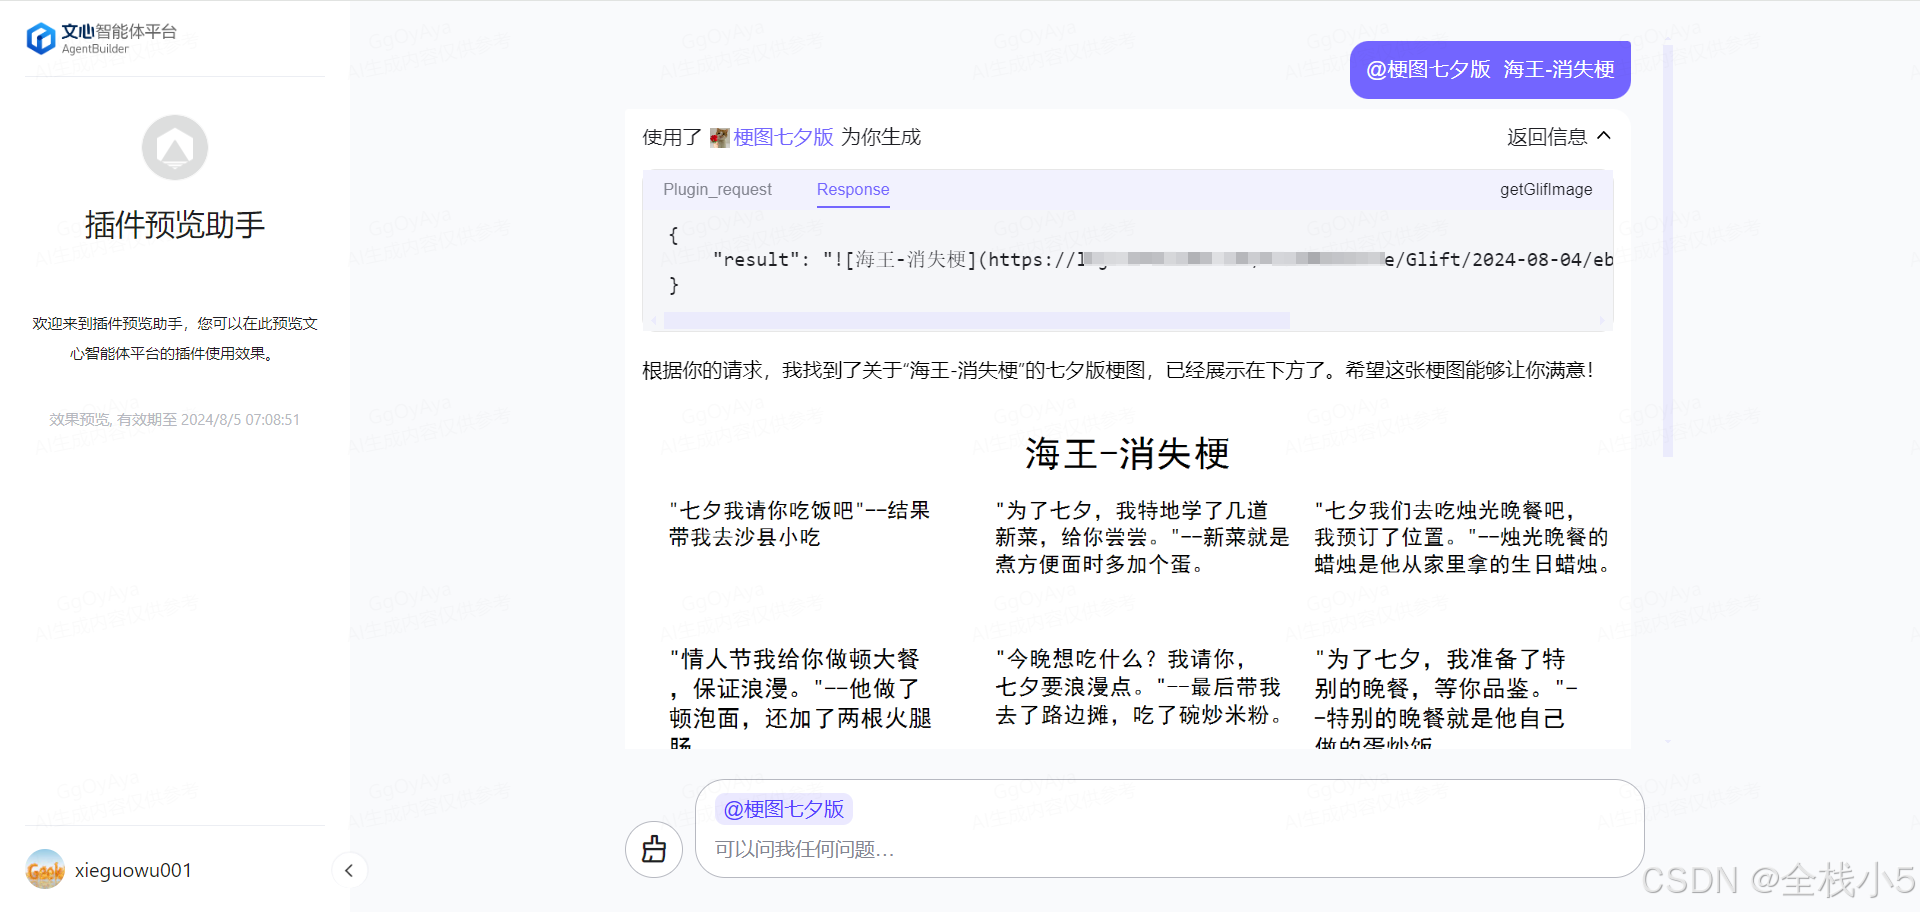Click the clear conversation broom icon
This screenshot has height=912, width=1920.
point(654,849)
